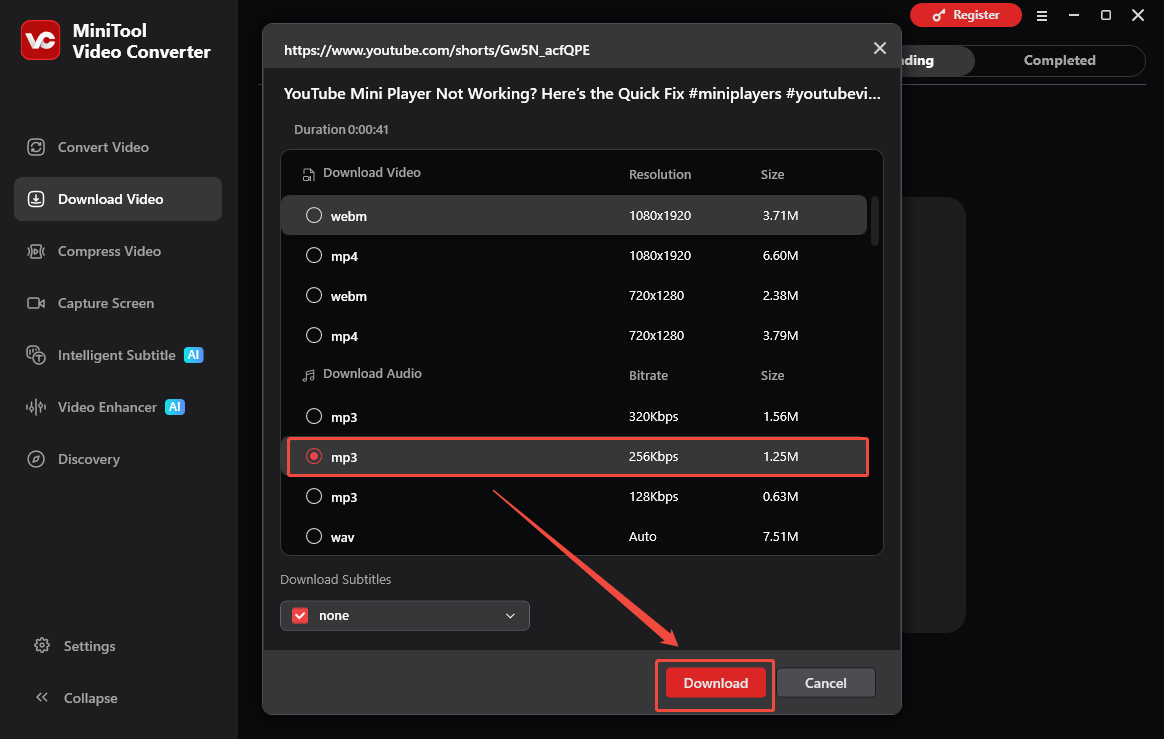
Task: Select mp4 720x1280 radio button
Action: pyautogui.click(x=314, y=336)
